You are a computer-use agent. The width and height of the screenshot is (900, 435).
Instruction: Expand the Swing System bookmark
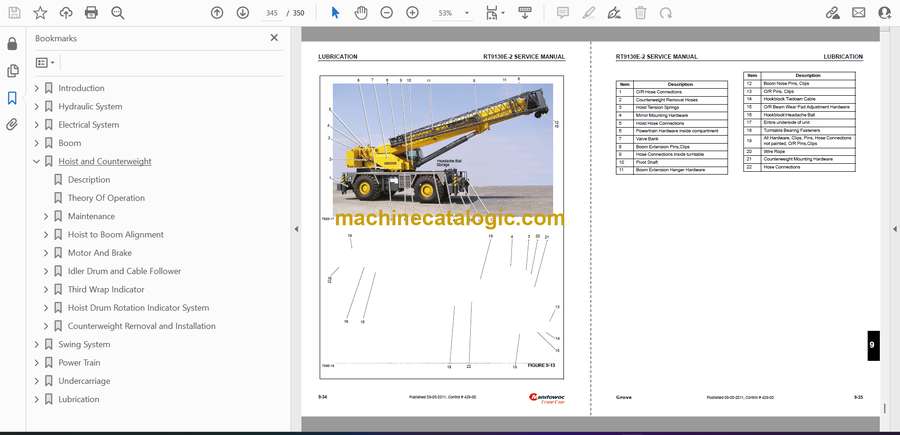coord(36,344)
